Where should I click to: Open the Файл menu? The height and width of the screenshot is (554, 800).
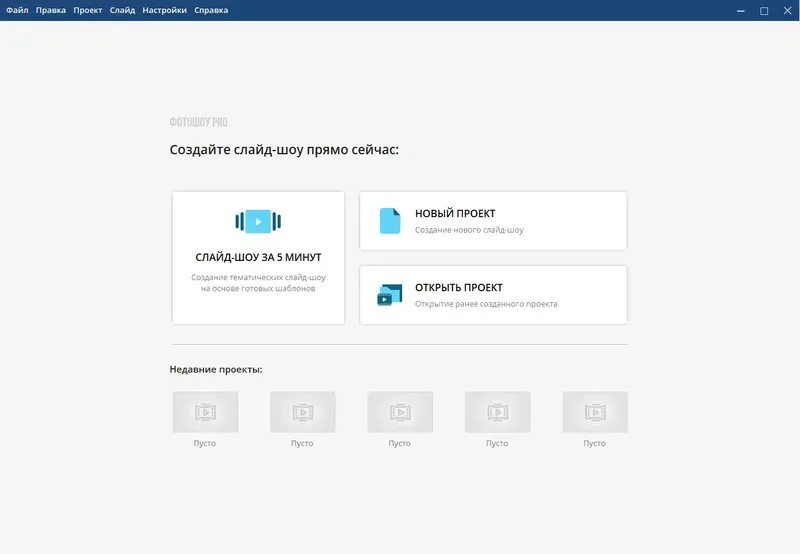point(17,10)
